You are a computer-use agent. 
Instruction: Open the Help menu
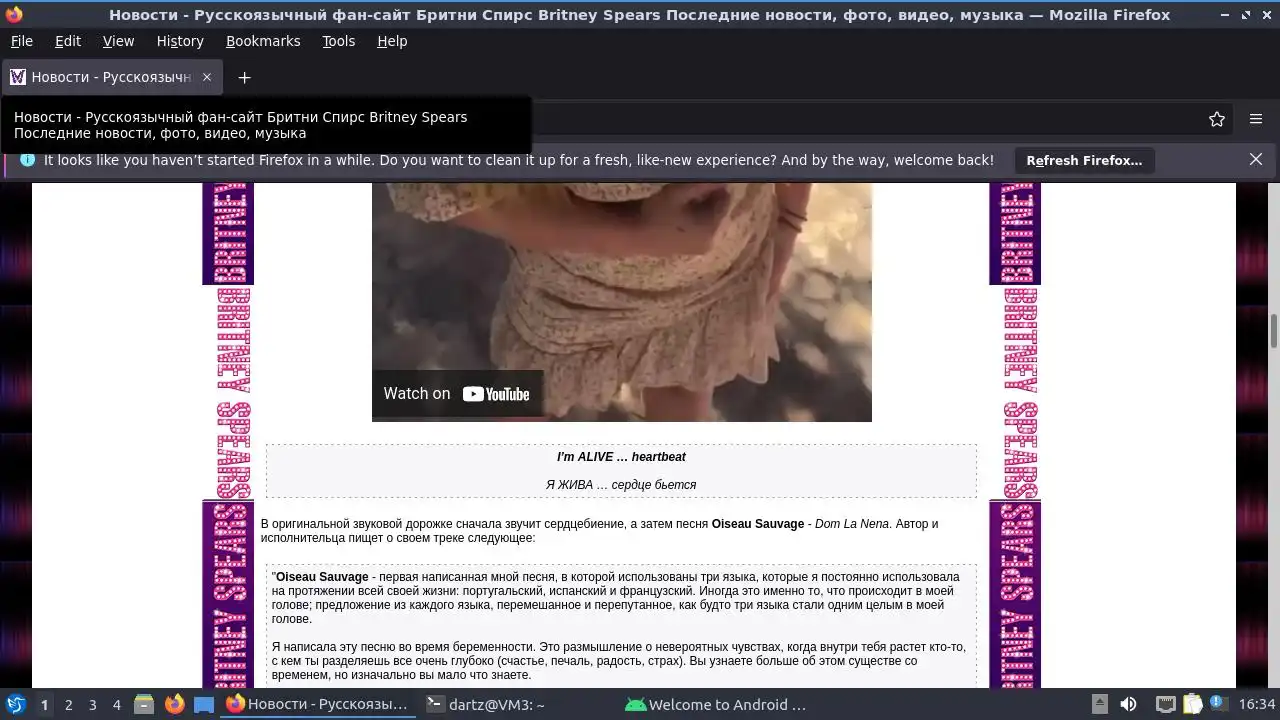[392, 41]
